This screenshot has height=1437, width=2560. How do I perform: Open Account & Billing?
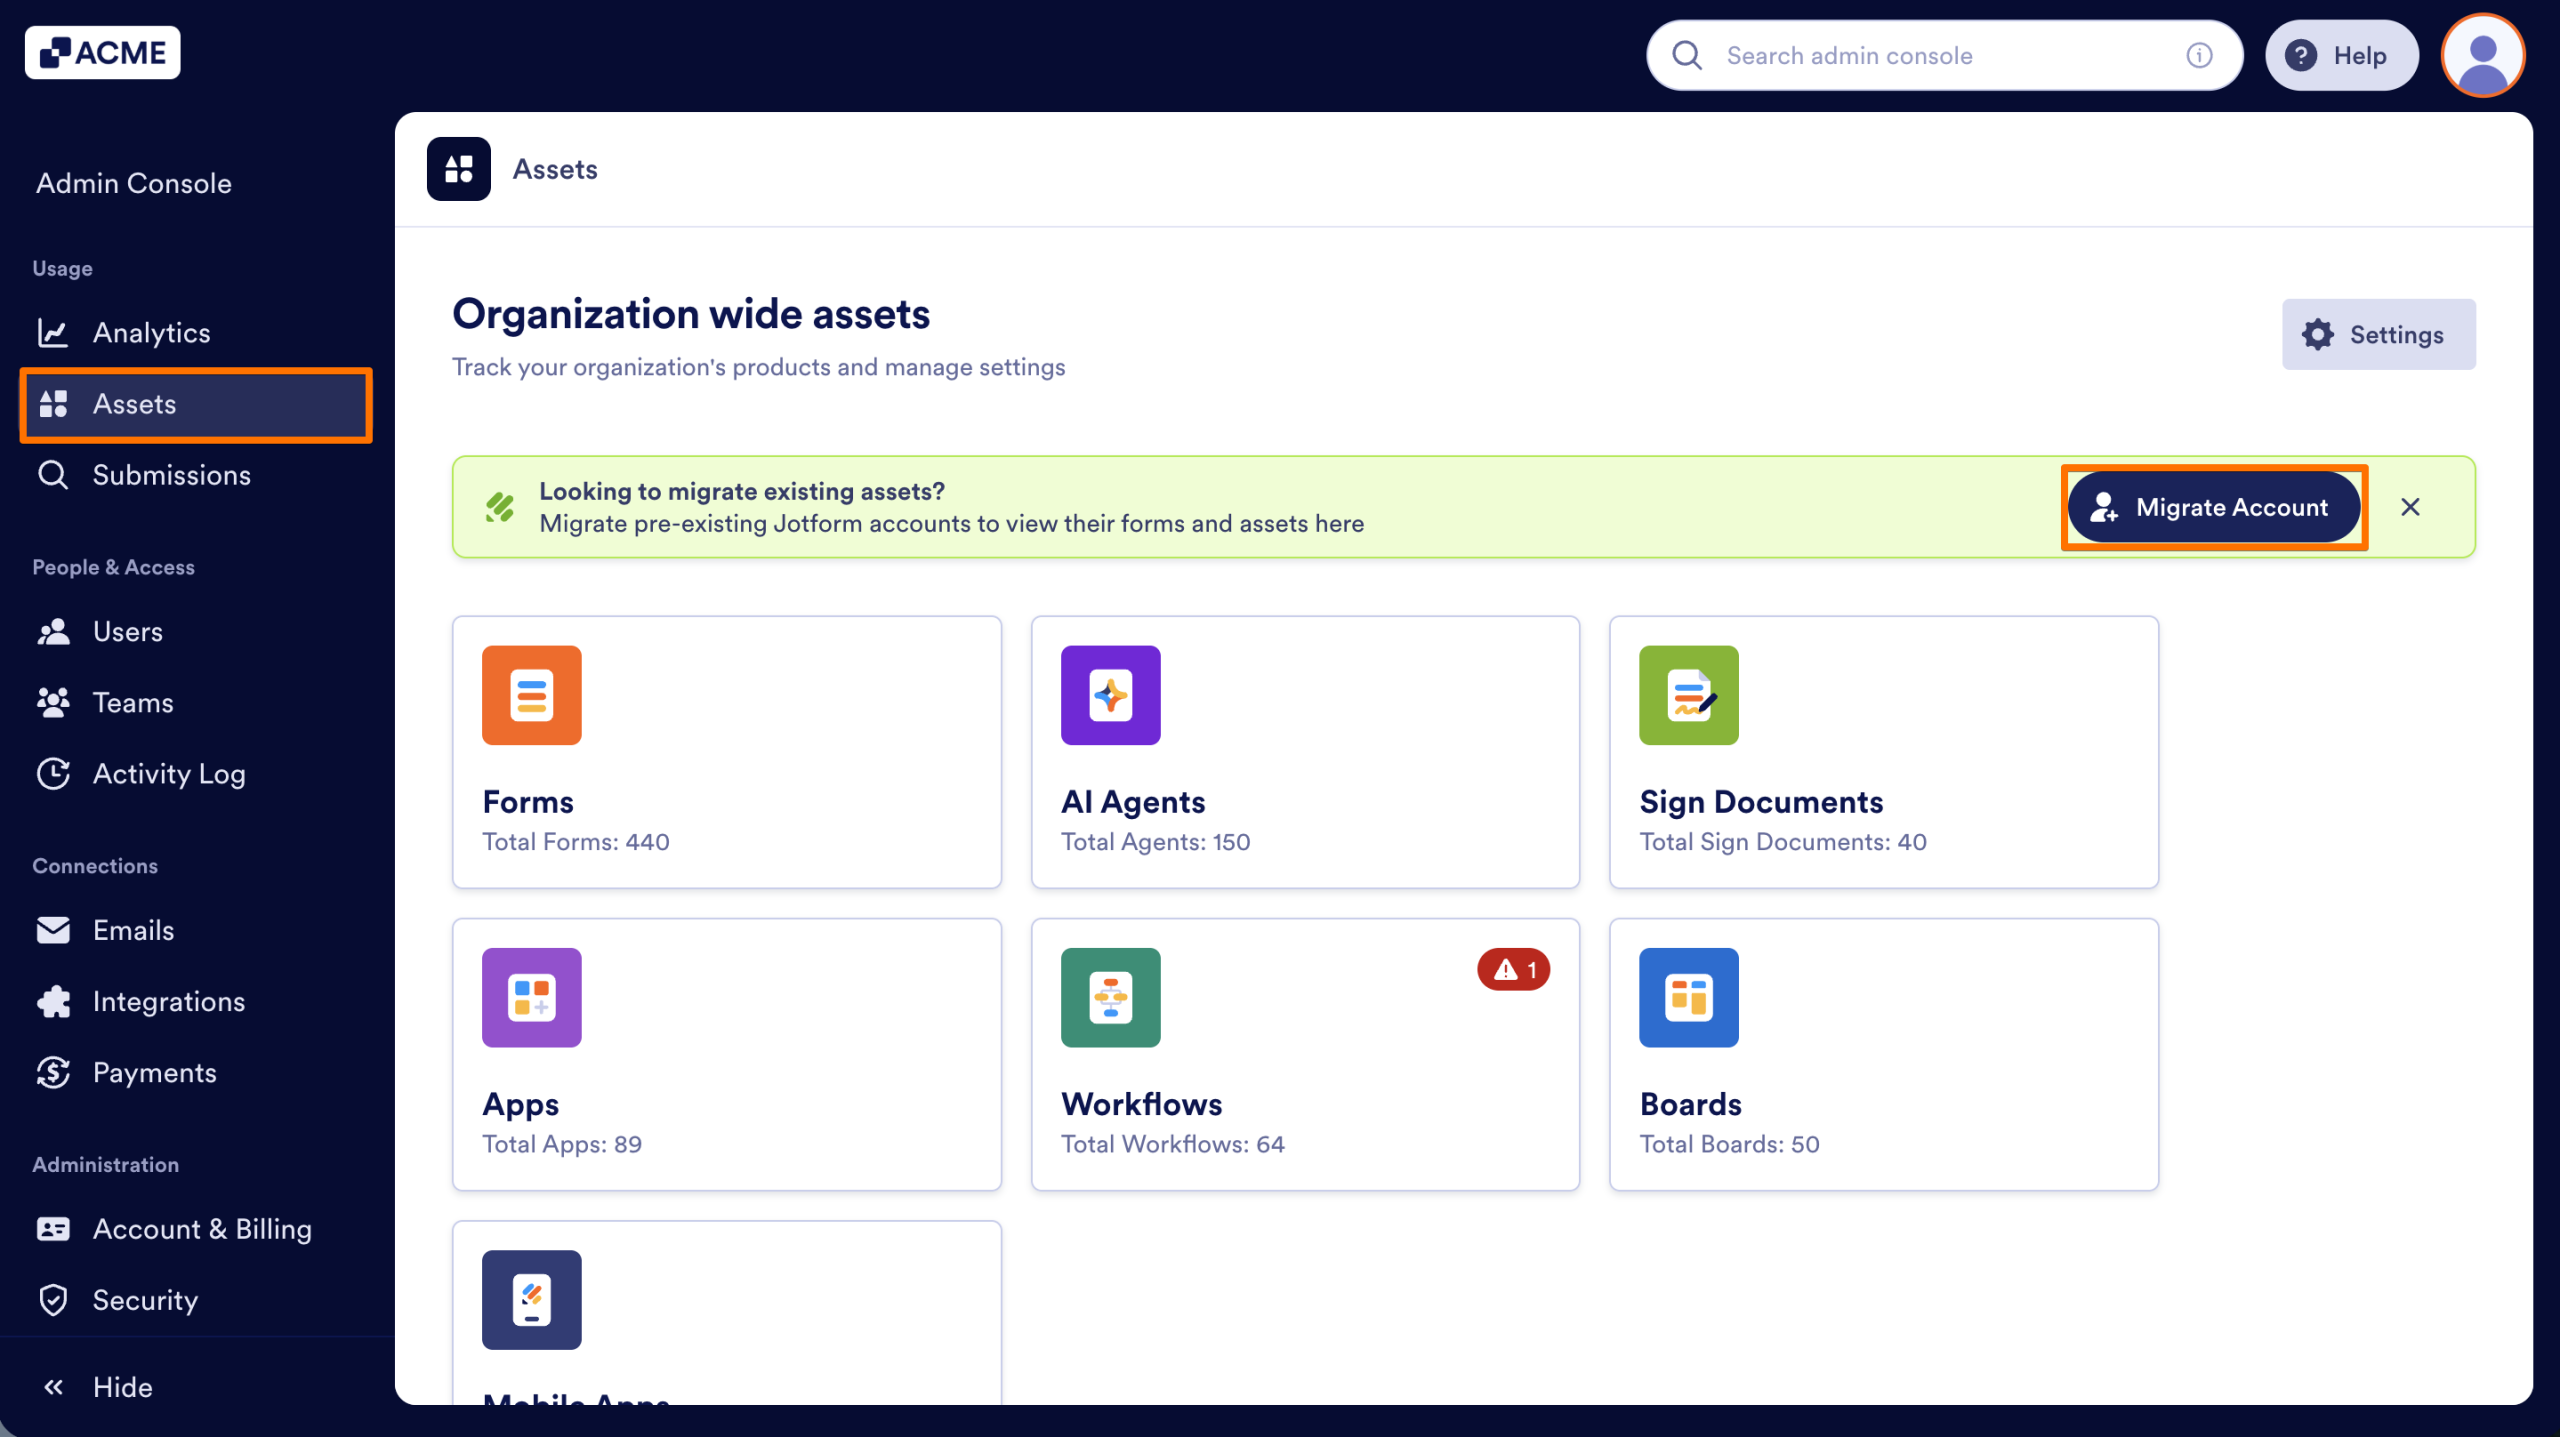pyautogui.click(x=196, y=1229)
